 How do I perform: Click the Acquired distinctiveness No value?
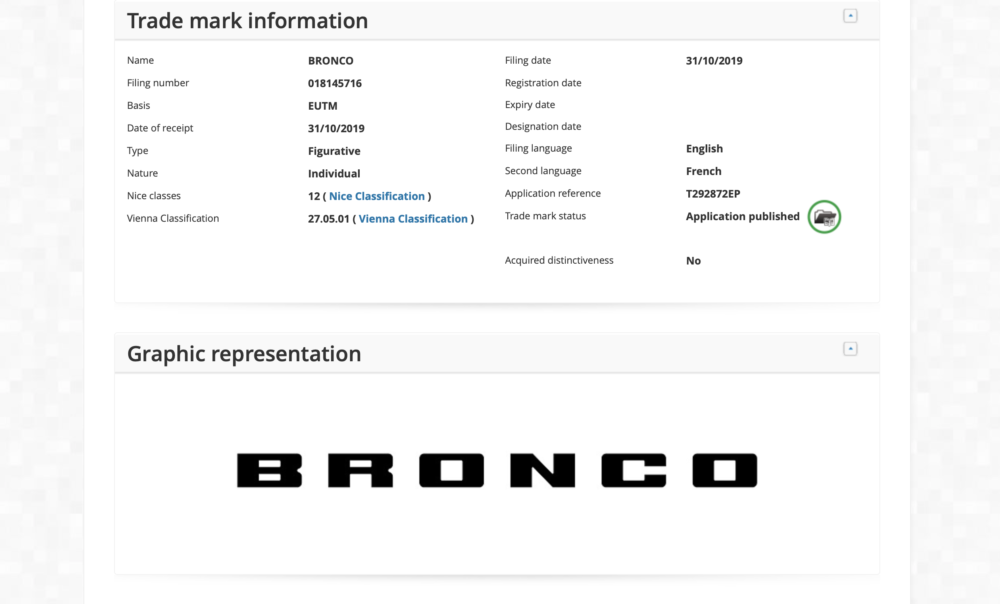coord(693,261)
